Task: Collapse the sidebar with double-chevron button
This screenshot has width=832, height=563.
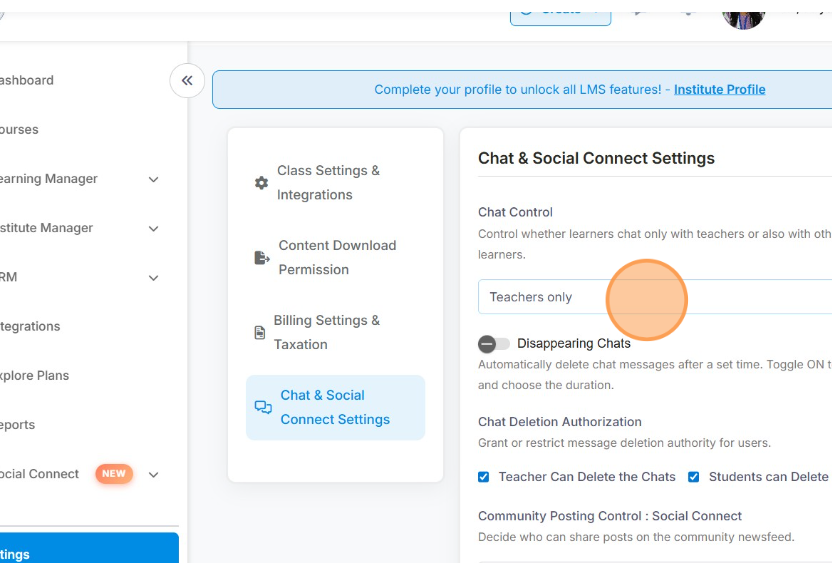Action: 187,81
